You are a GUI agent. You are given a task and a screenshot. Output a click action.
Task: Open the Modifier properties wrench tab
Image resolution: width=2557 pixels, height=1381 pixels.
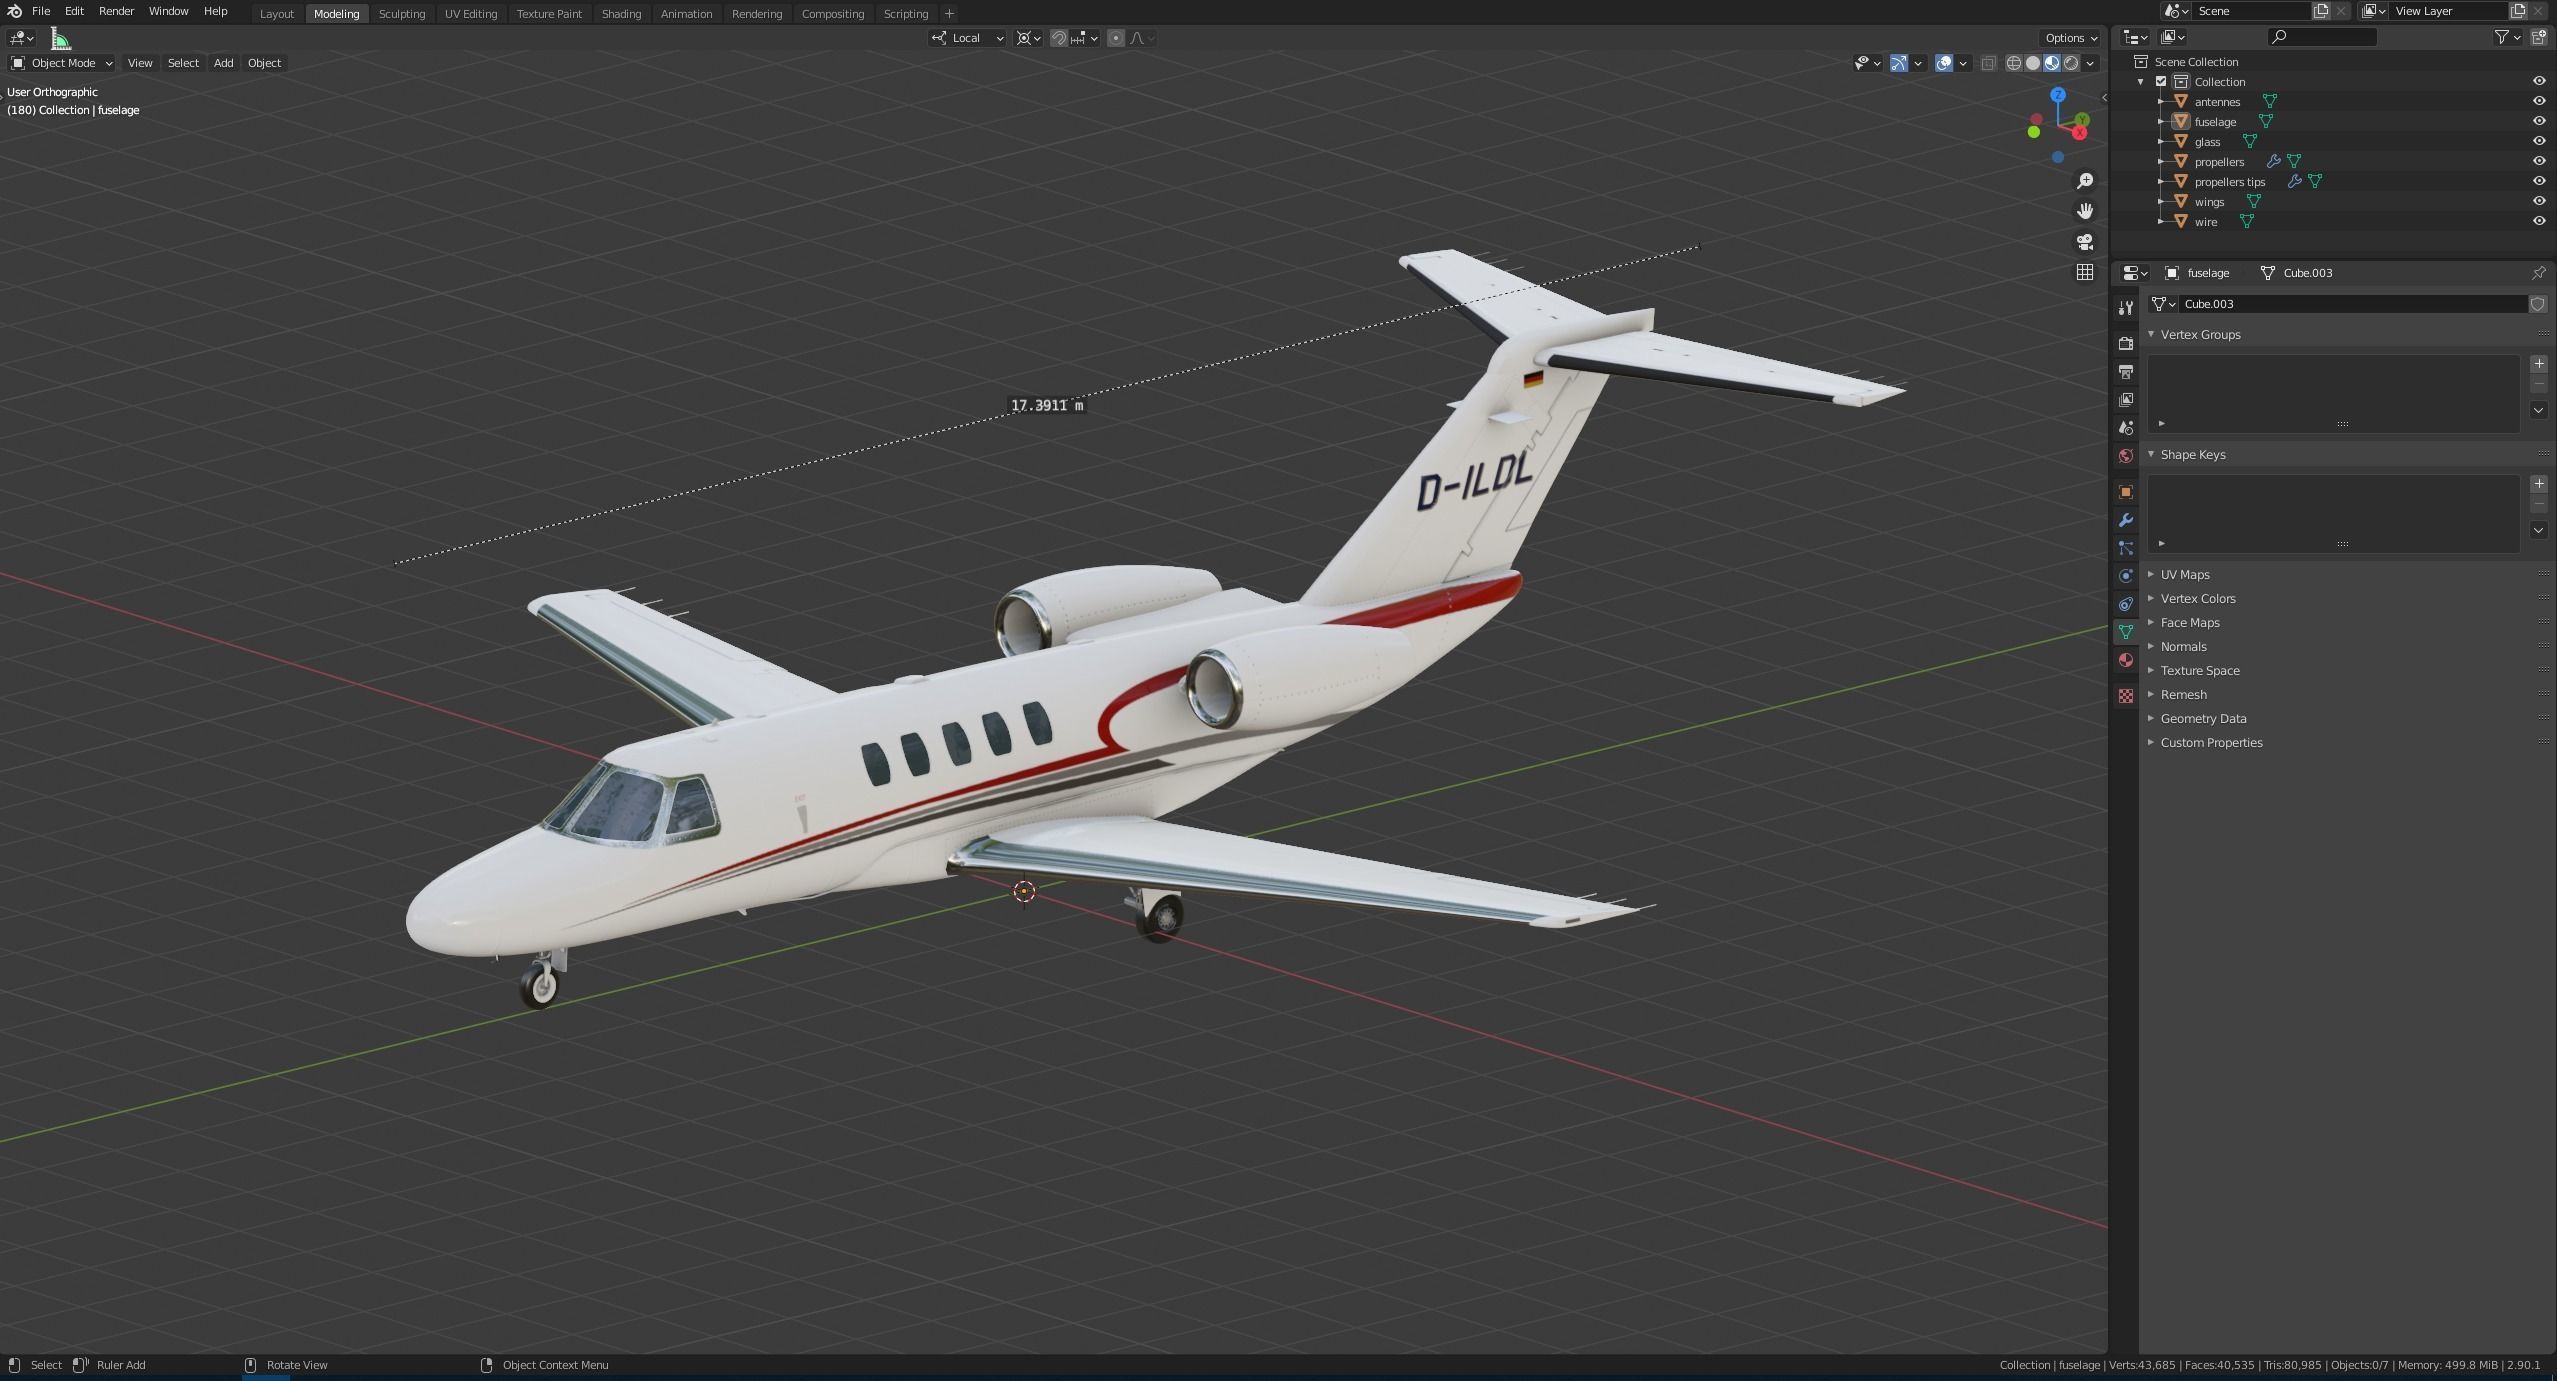click(2126, 520)
